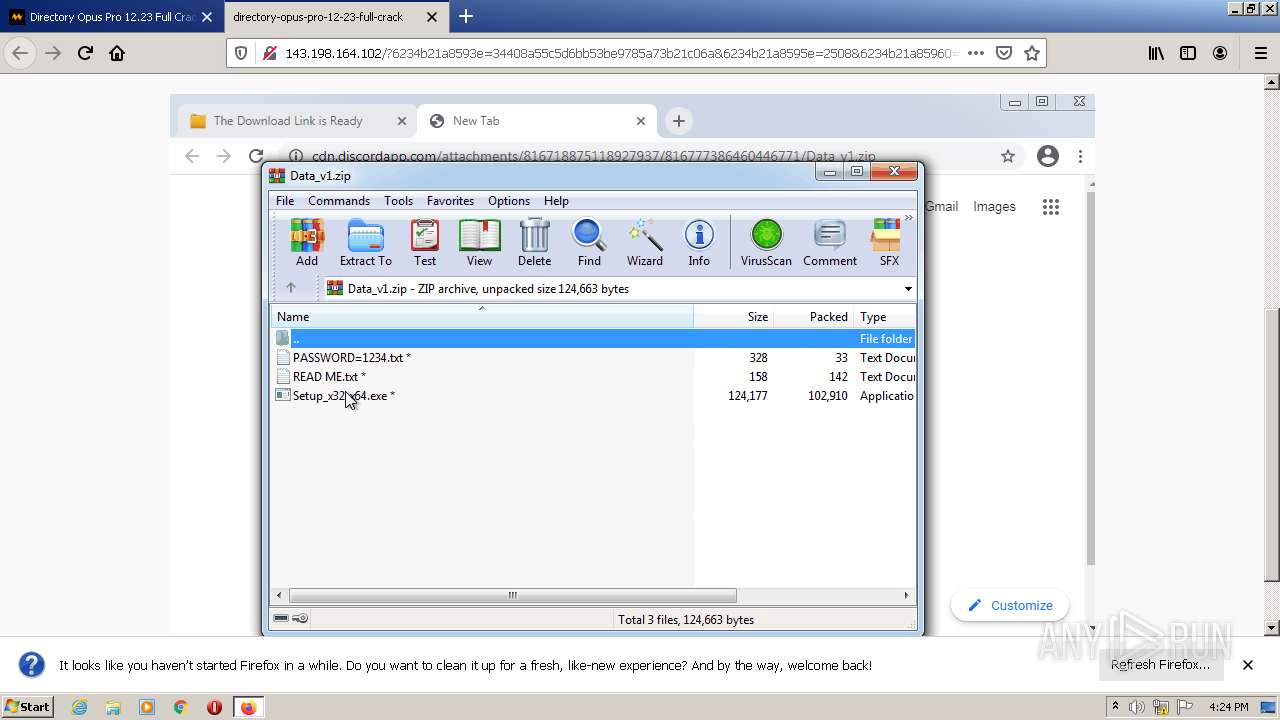1280x720 pixels.
Task: Select Setup_x32_x64.exe file
Action: [x=594, y=396]
